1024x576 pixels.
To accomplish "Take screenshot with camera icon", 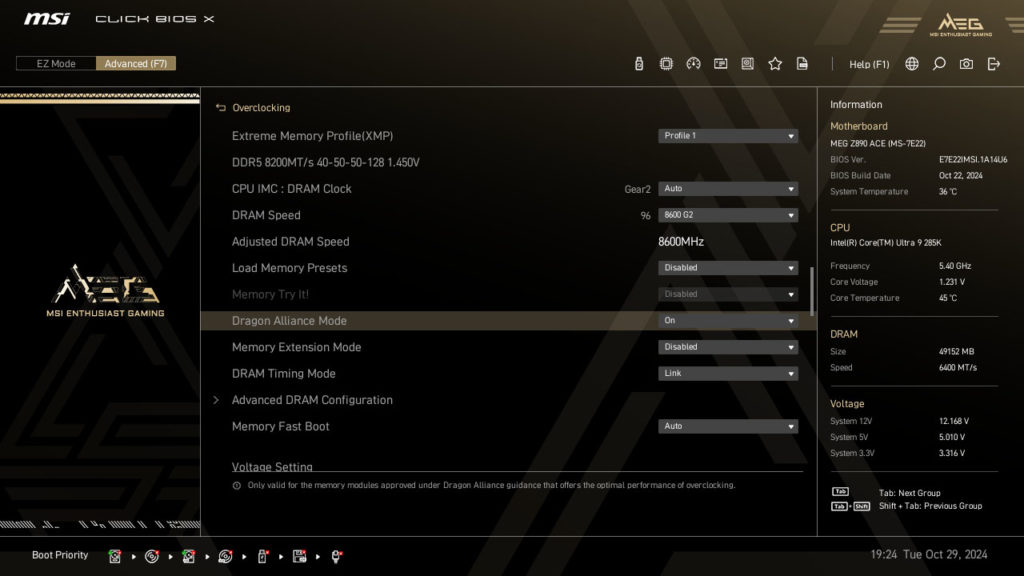I will click(967, 63).
